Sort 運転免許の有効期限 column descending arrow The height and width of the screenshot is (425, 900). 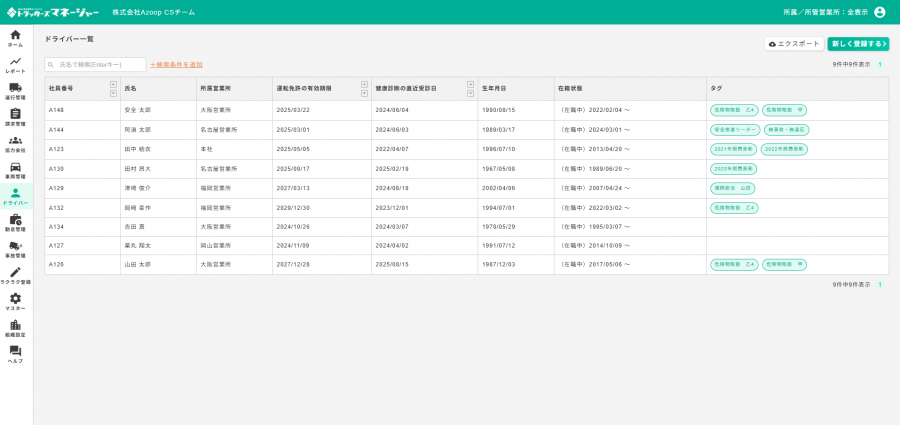tap(364, 93)
